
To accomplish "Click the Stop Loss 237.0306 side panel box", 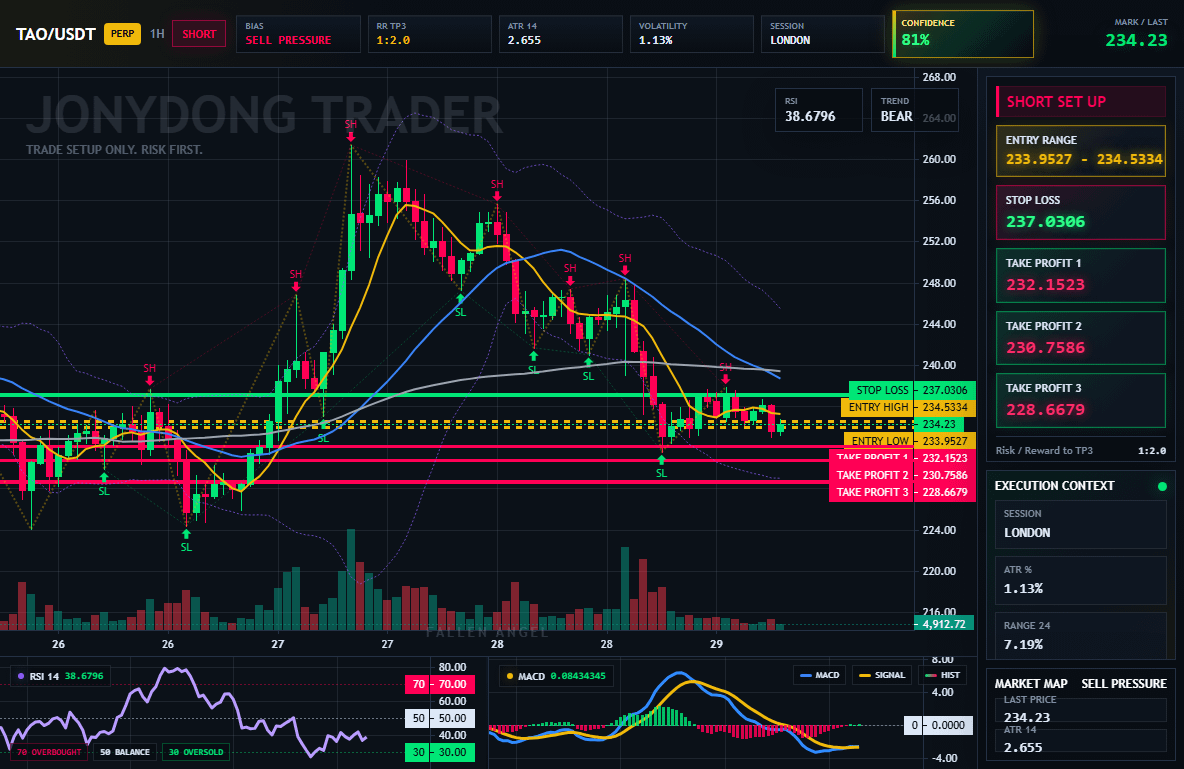I will 1081,212.
